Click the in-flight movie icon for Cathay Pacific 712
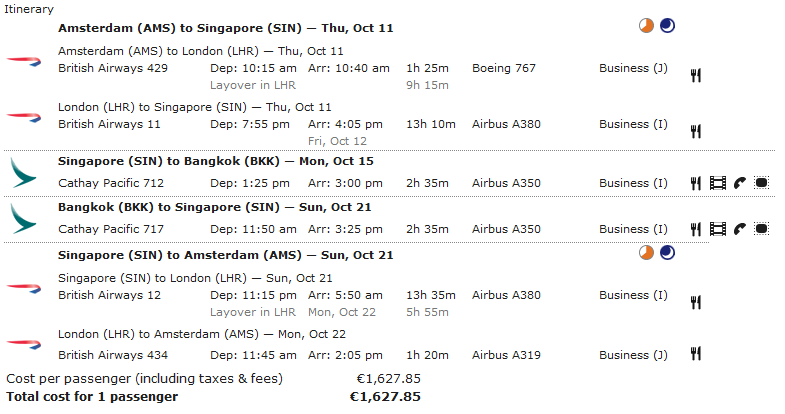 tap(718, 183)
